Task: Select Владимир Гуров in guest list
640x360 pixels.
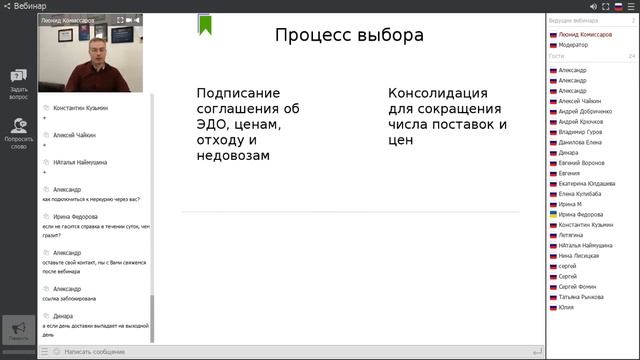Action: 580,132
